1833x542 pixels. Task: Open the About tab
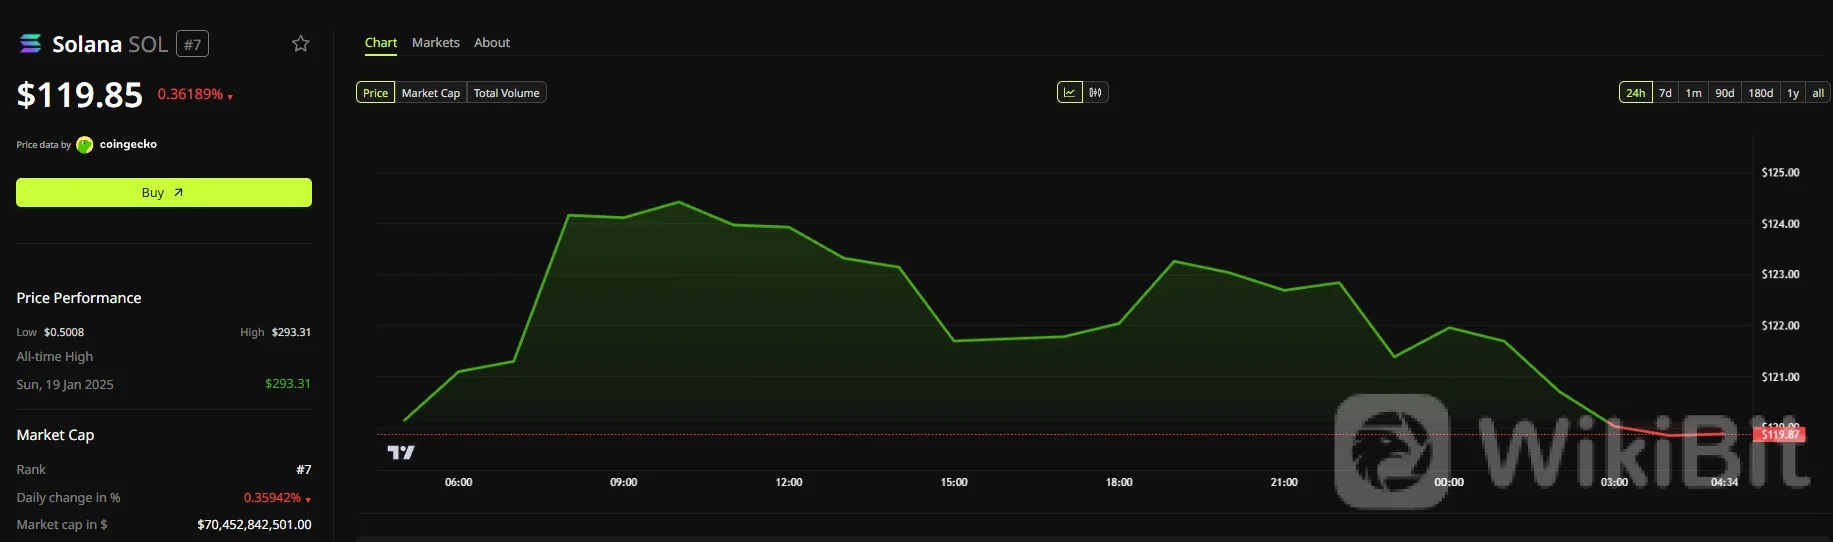(492, 42)
